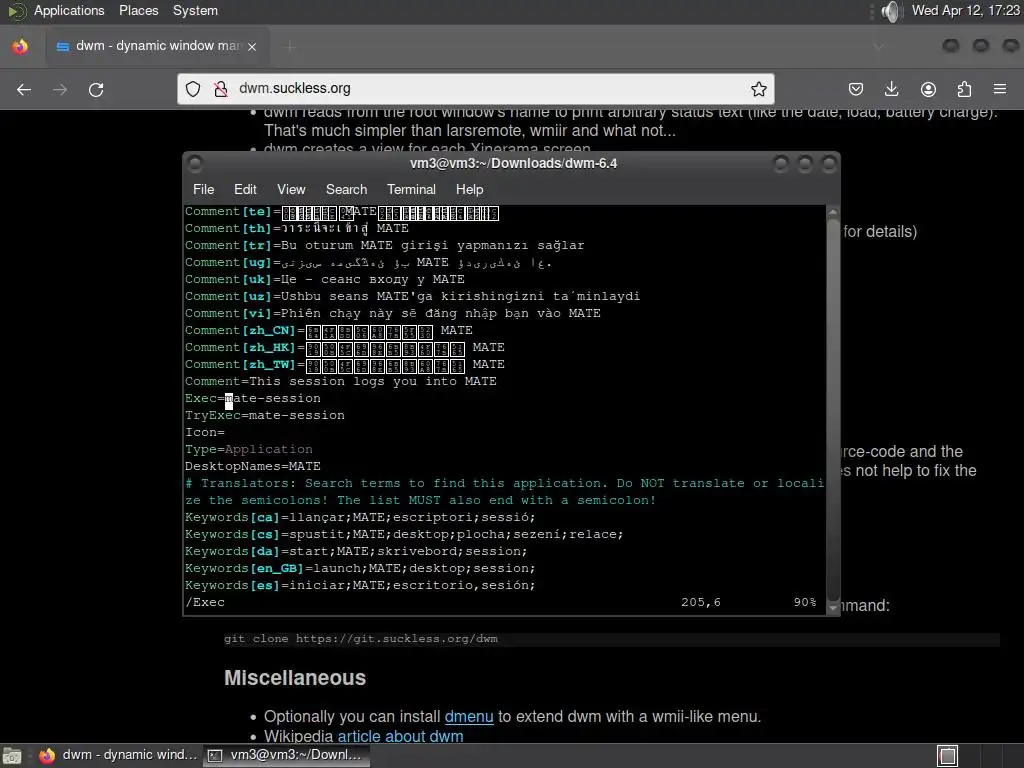Image resolution: width=1024 pixels, height=768 pixels.
Task: Reload the dwm.suckless.org page
Action: pyautogui.click(x=96, y=89)
